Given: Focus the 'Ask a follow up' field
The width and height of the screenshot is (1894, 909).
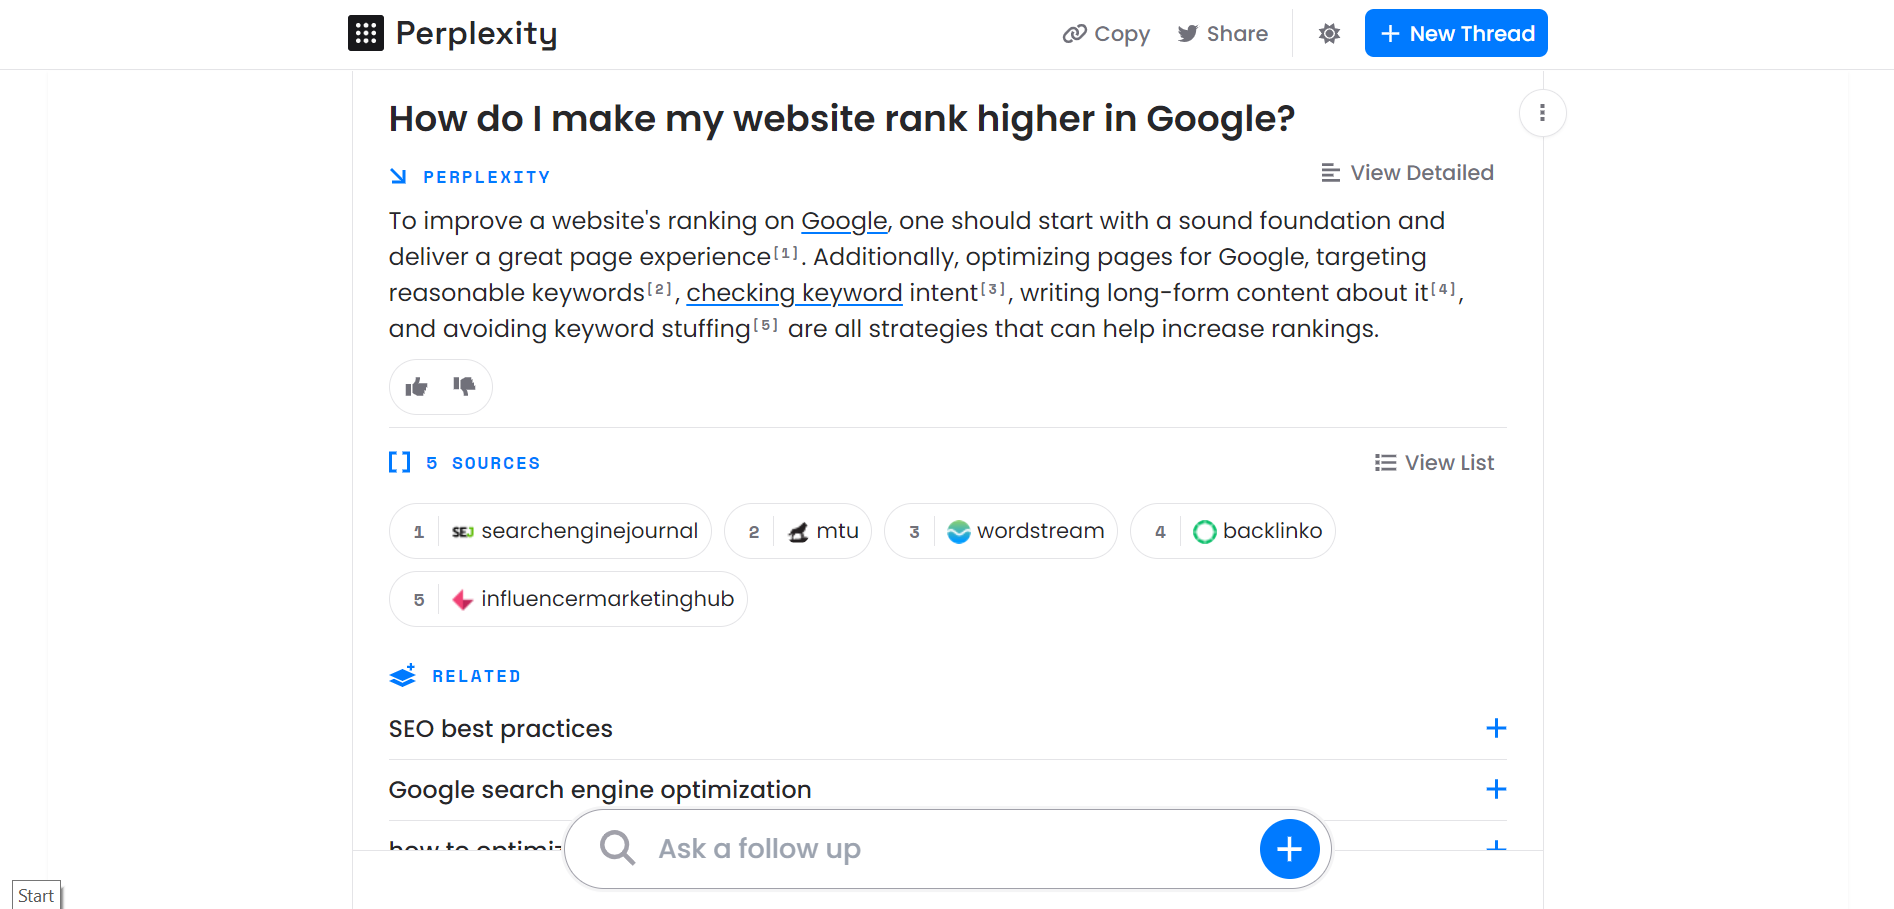Looking at the screenshot, I should (948, 849).
